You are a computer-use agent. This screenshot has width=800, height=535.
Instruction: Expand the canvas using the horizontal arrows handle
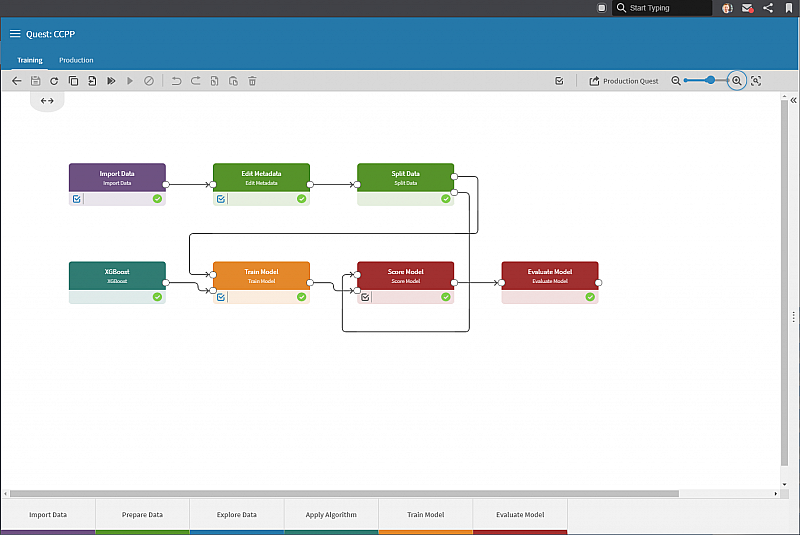47,101
